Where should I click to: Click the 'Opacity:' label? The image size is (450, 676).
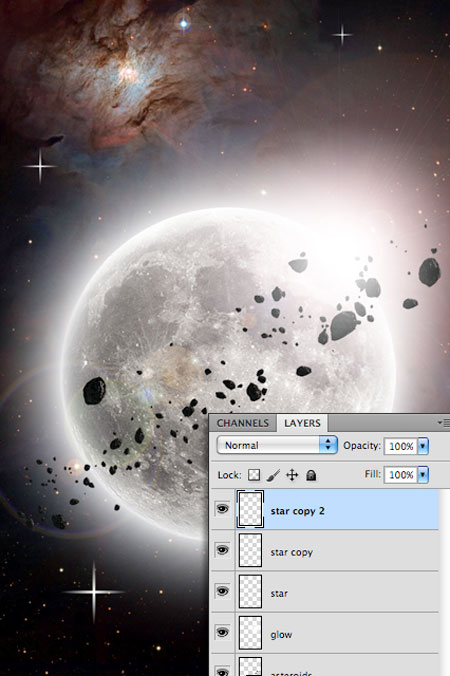[362, 445]
